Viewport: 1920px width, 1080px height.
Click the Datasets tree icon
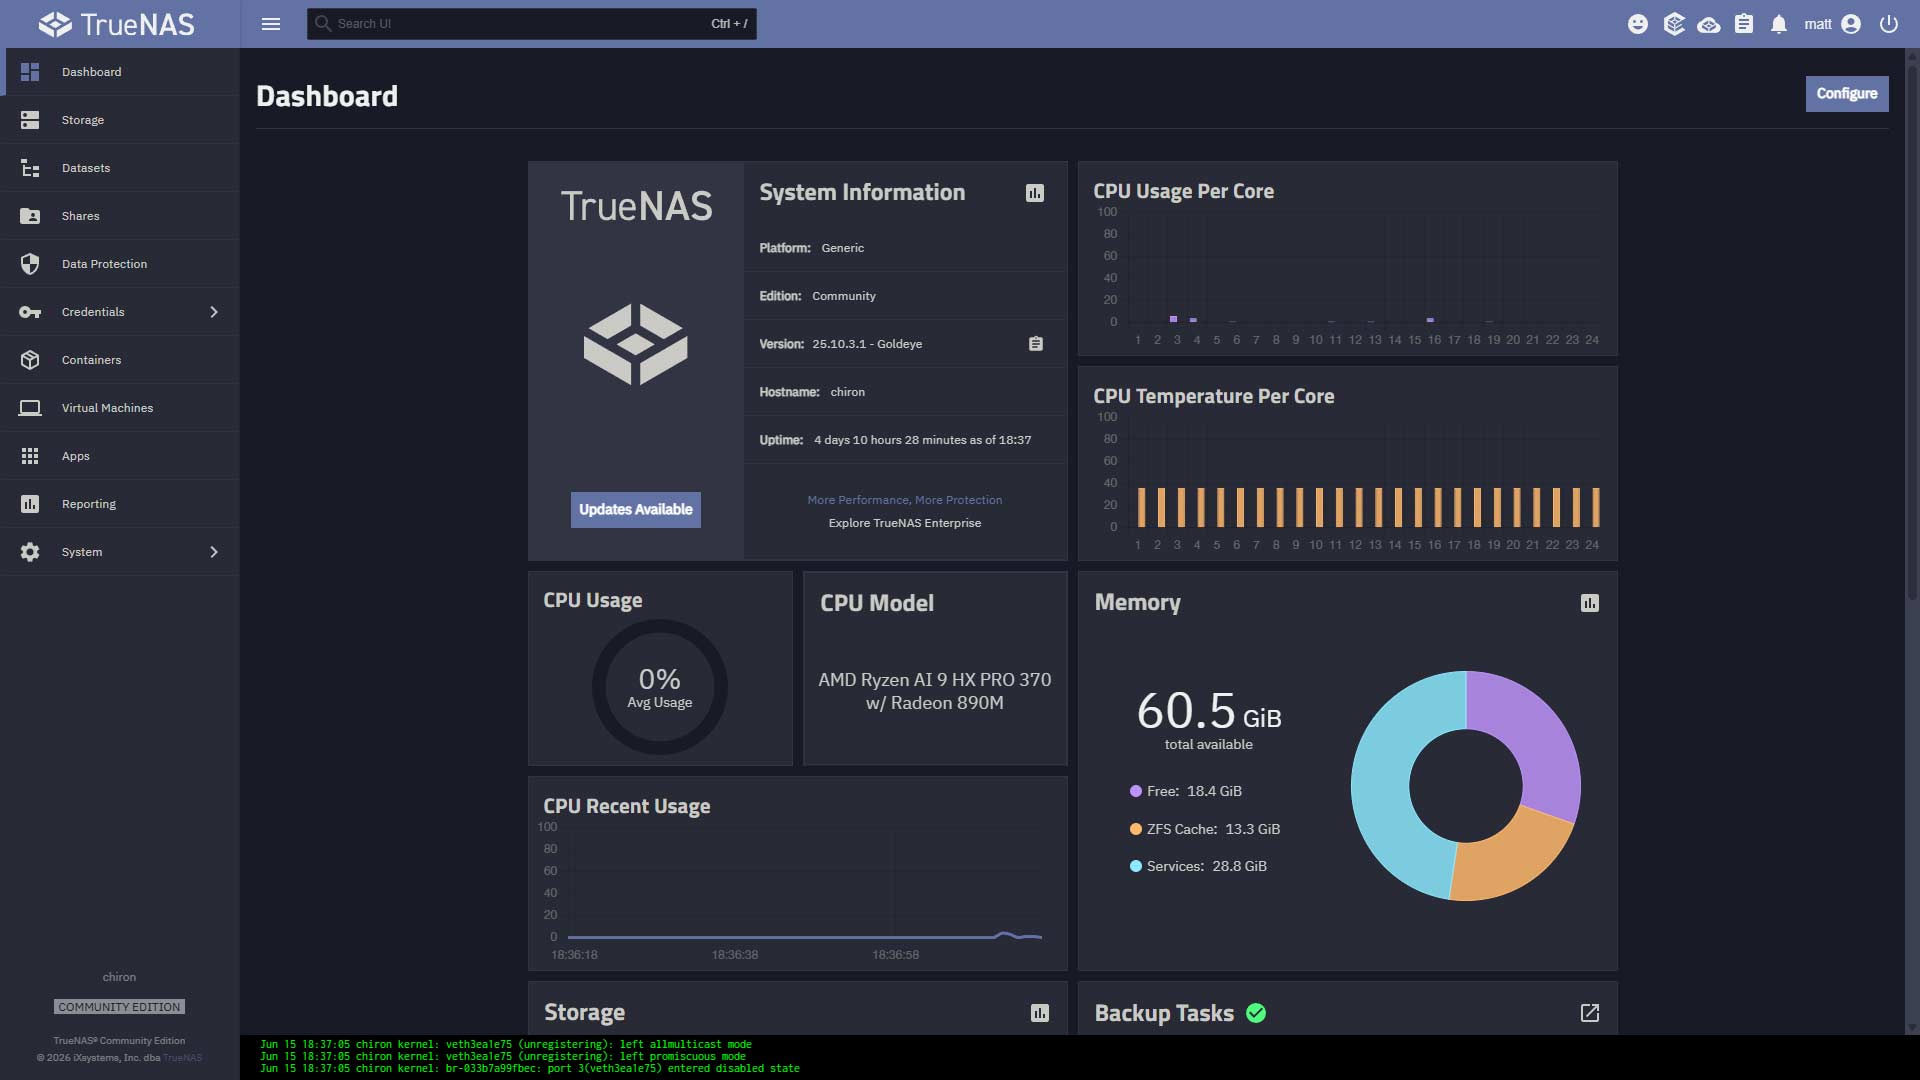pos(30,168)
